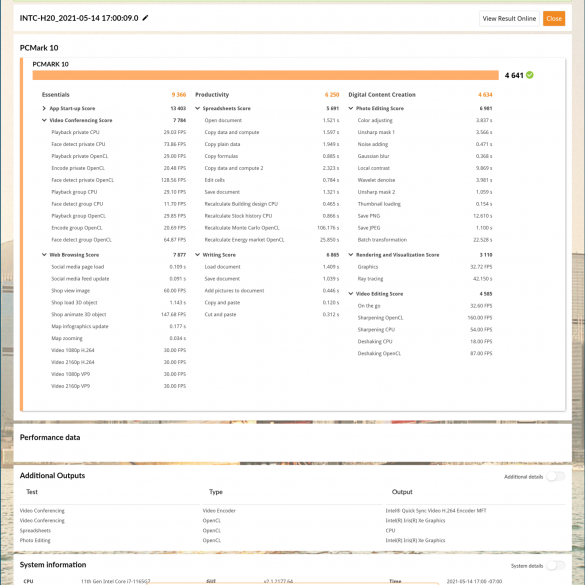Select Video Encoder type entry
Screen dimensions: 585x585
click(x=219, y=510)
